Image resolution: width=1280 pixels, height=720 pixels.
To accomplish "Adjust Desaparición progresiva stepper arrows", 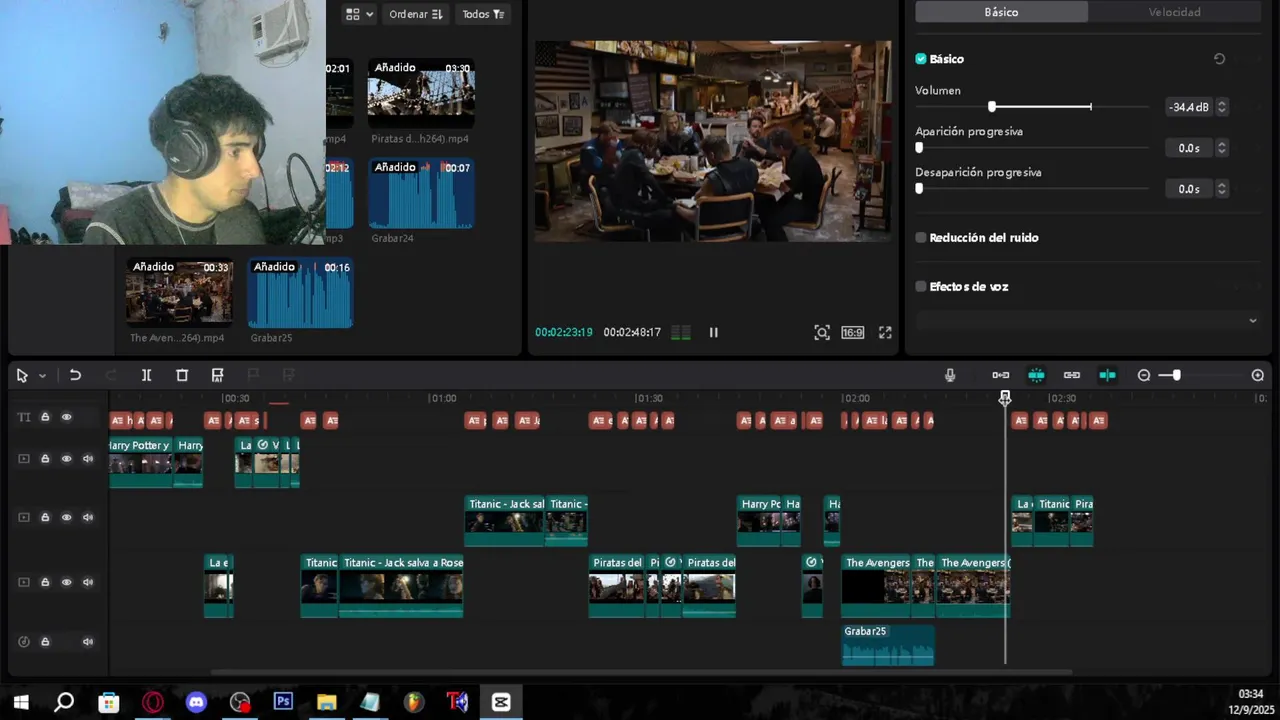I will point(1221,189).
